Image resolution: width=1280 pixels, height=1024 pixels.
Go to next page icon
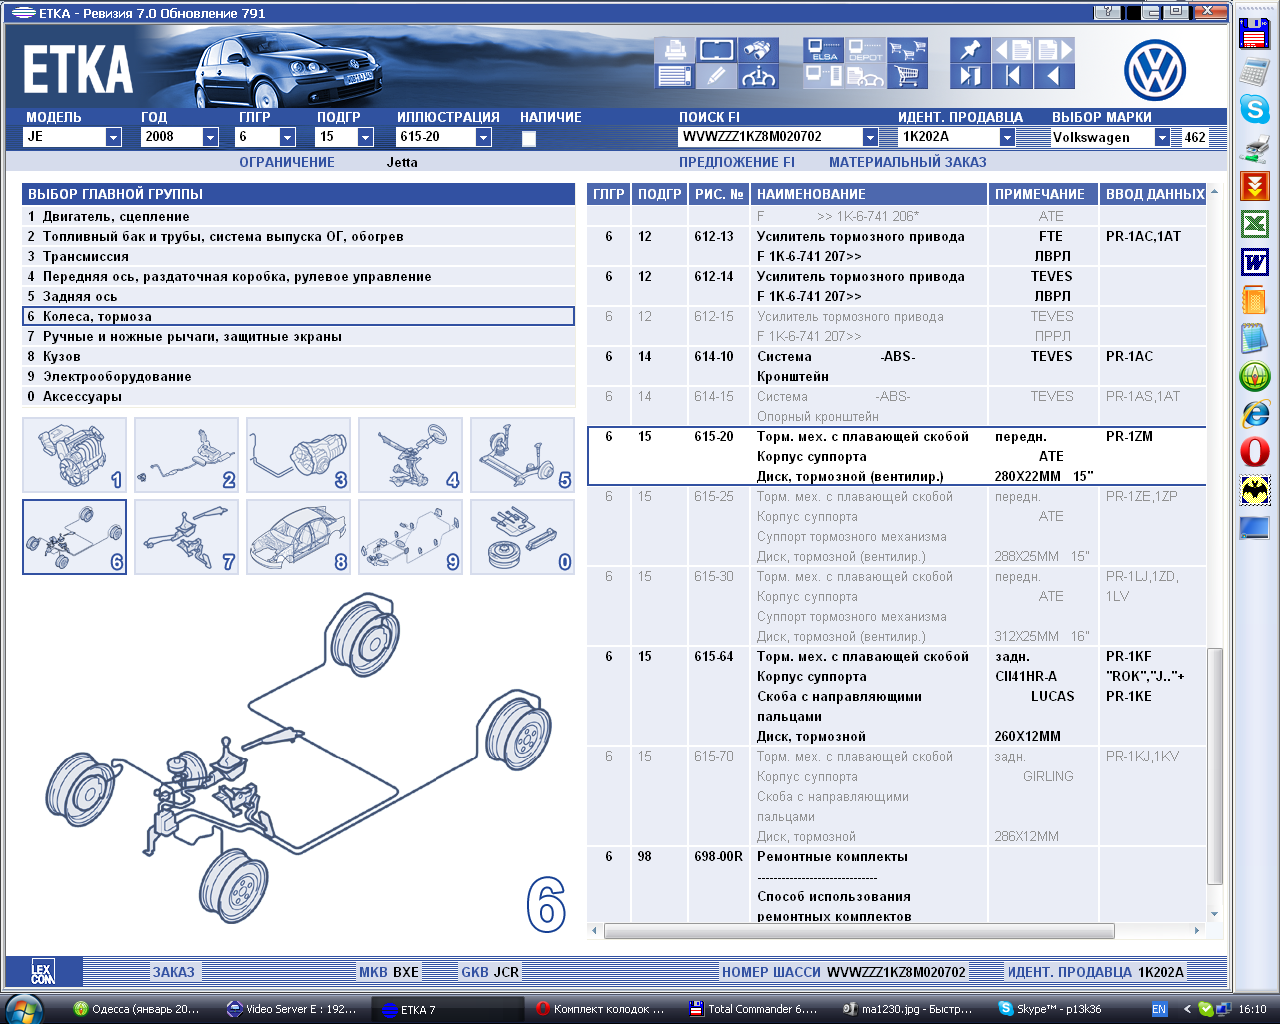pos(1055,50)
